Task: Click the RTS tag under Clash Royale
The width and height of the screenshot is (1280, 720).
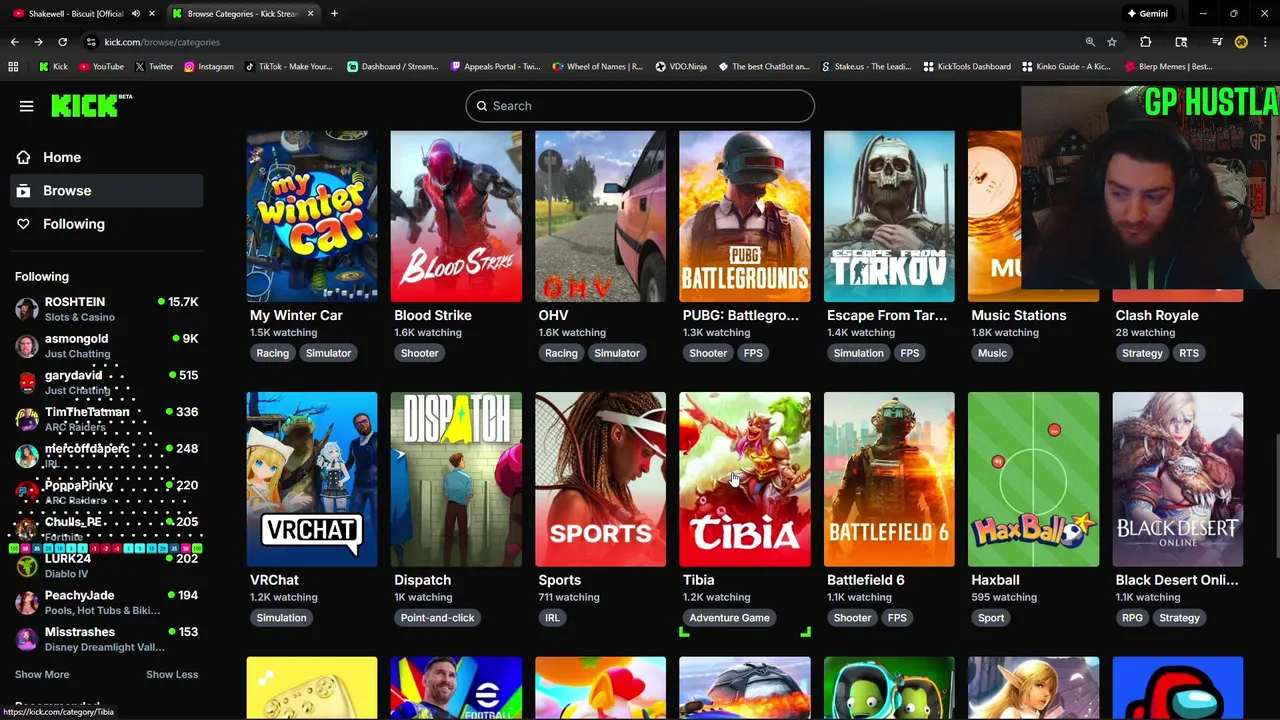Action: click(1189, 353)
